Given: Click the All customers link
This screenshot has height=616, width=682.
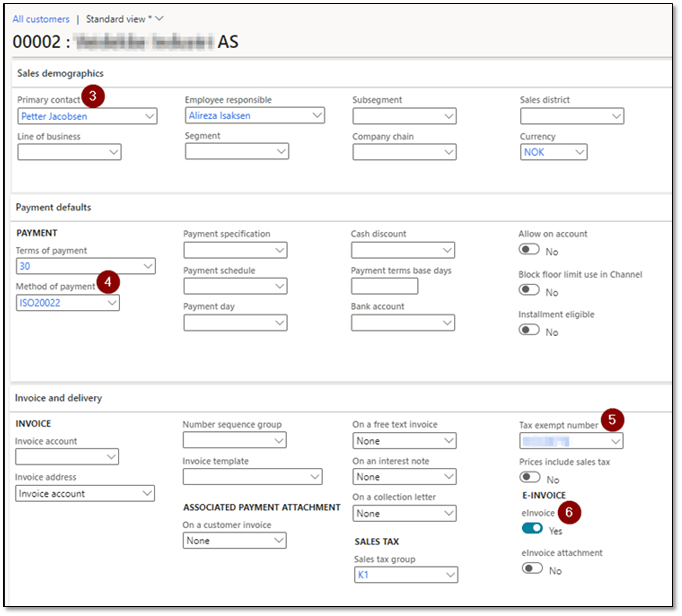Looking at the screenshot, I should tap(41, 19).
